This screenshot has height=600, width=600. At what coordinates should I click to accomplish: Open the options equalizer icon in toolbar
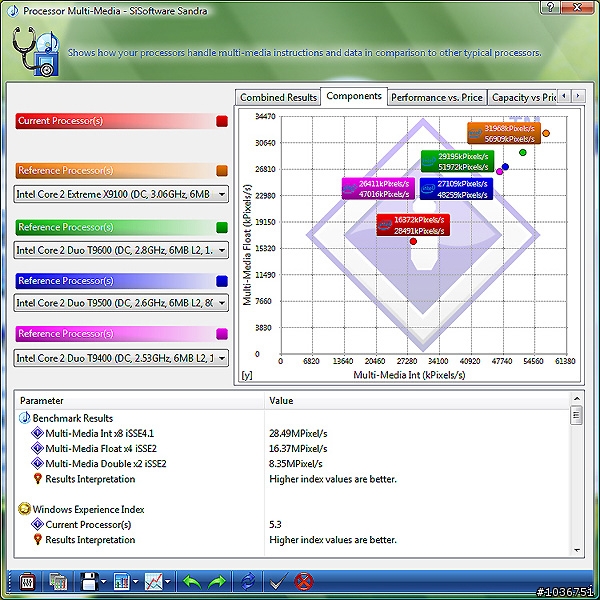pos(27,582)
